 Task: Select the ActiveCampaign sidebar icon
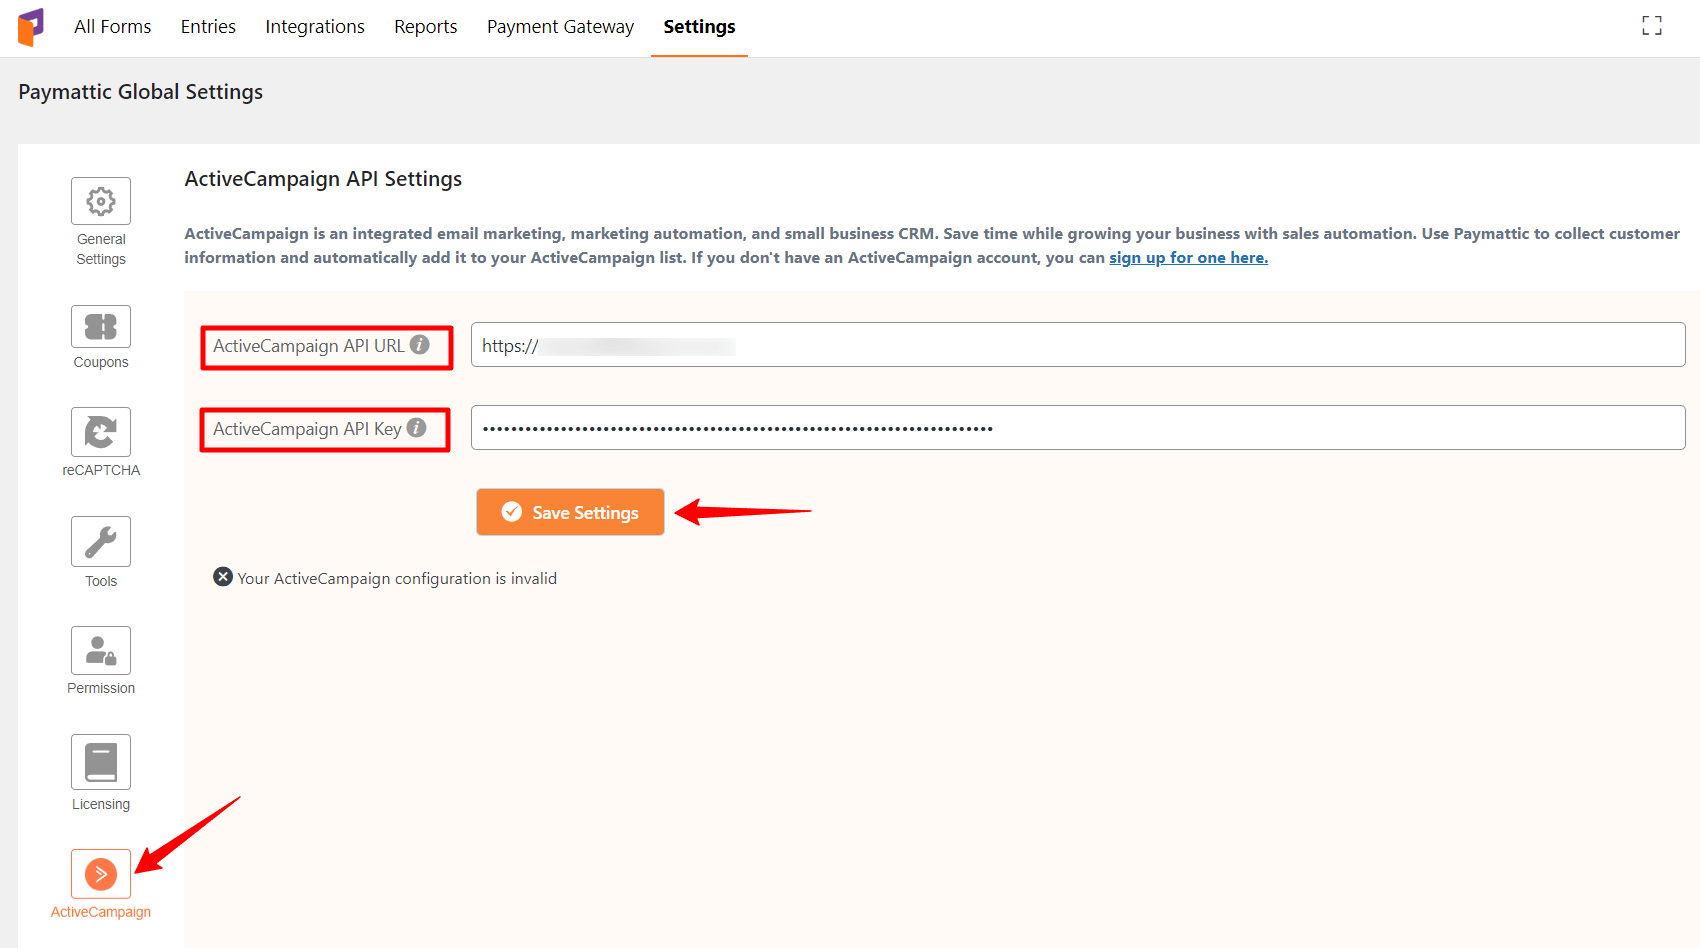[101, 874]
